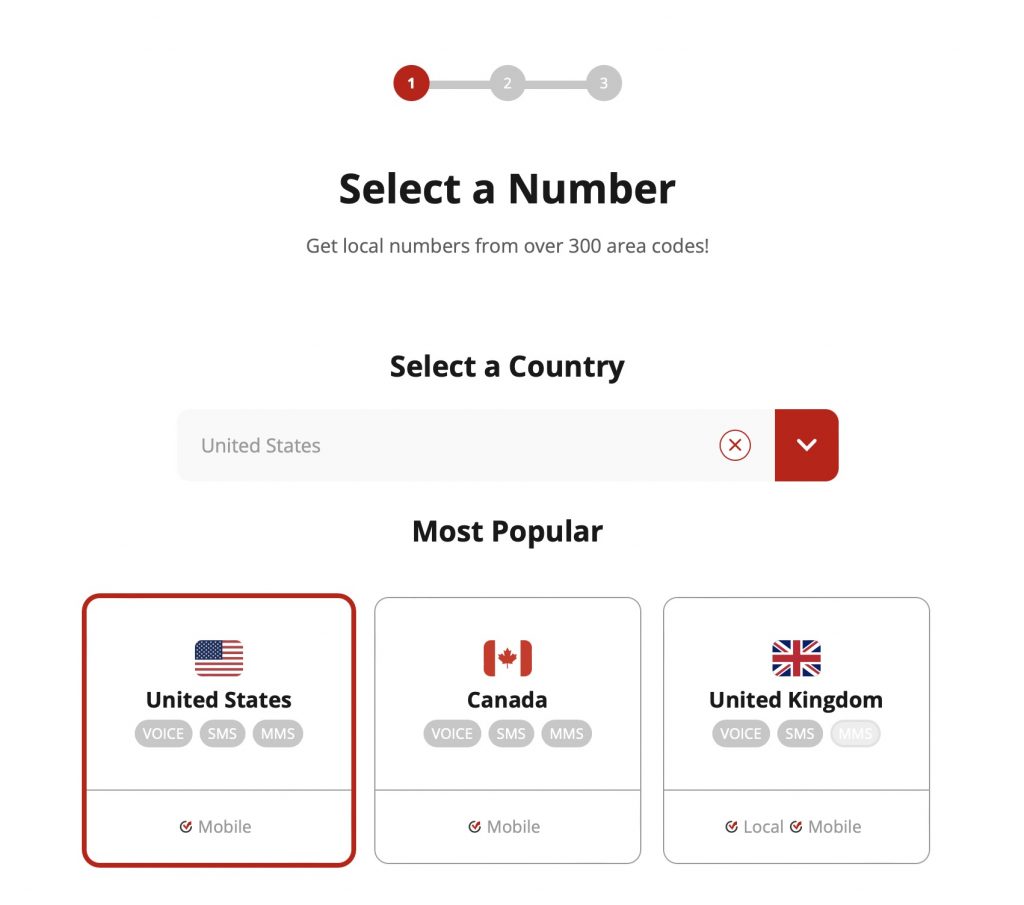Click SMS badge on United States card
Screen dimensions: 1024x905
coord(222,734)
